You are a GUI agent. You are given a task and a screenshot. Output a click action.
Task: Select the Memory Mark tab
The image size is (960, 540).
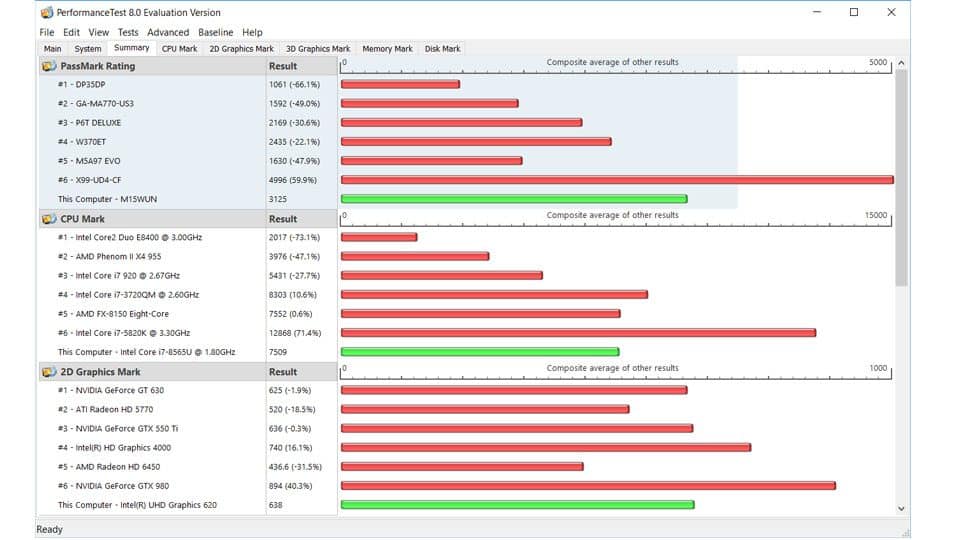(387, 48)
